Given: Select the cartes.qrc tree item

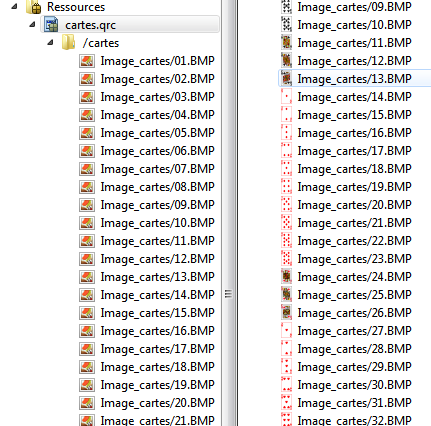Looking at the screenshot, I should (130, 25).
